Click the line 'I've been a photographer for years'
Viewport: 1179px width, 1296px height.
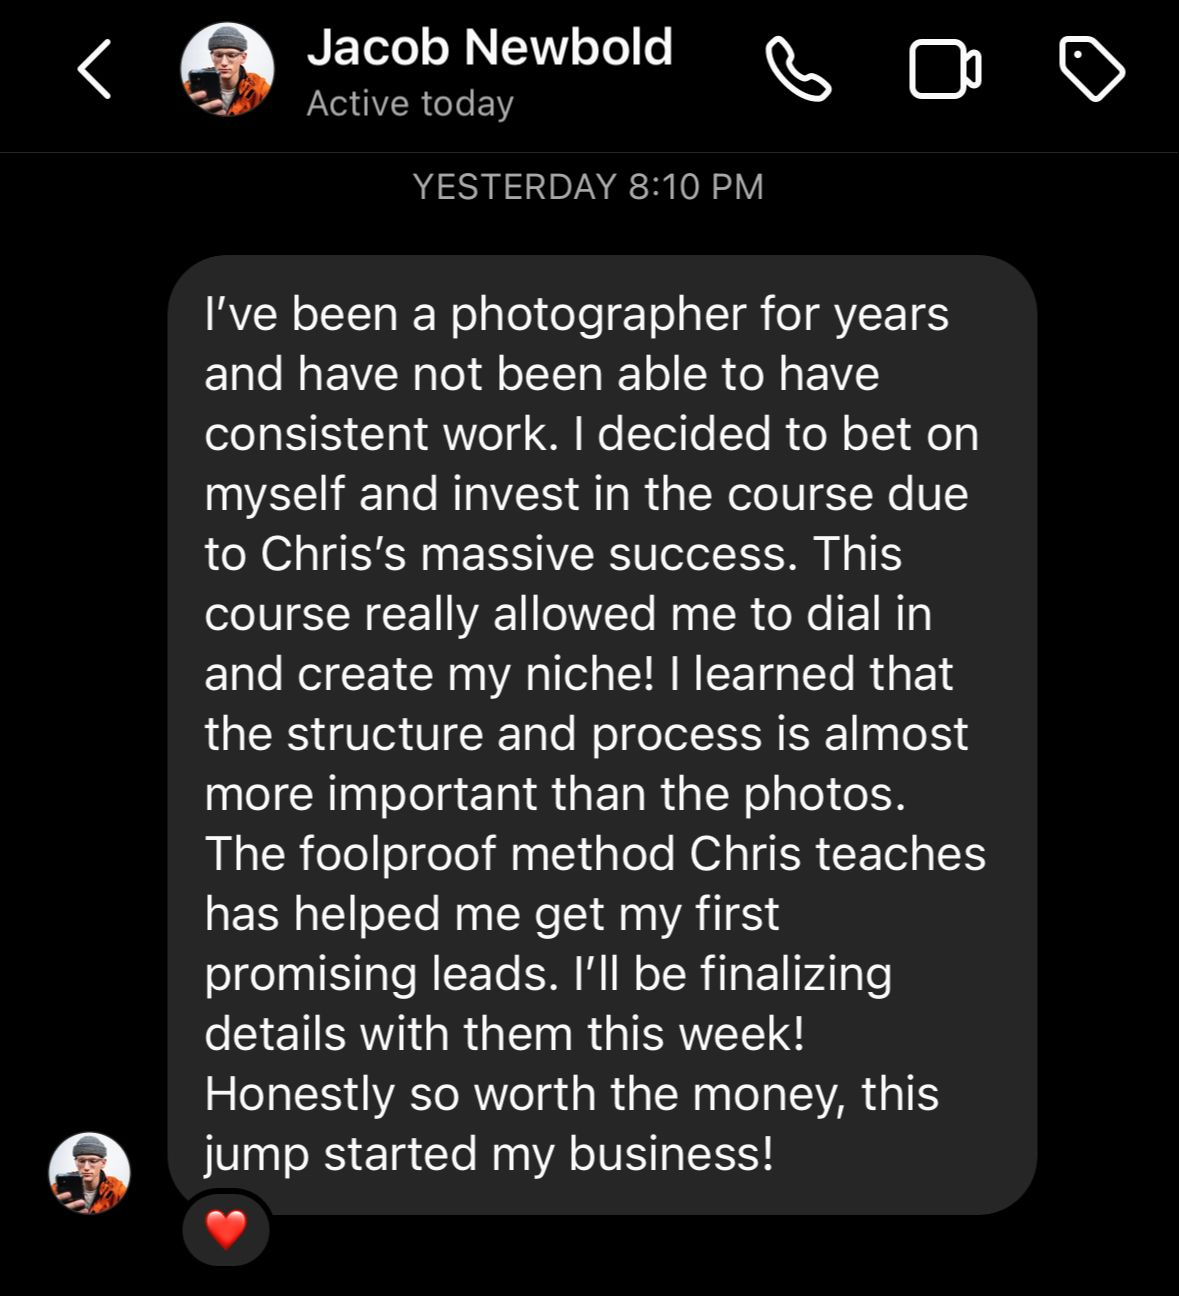click(x=576, y=314)
